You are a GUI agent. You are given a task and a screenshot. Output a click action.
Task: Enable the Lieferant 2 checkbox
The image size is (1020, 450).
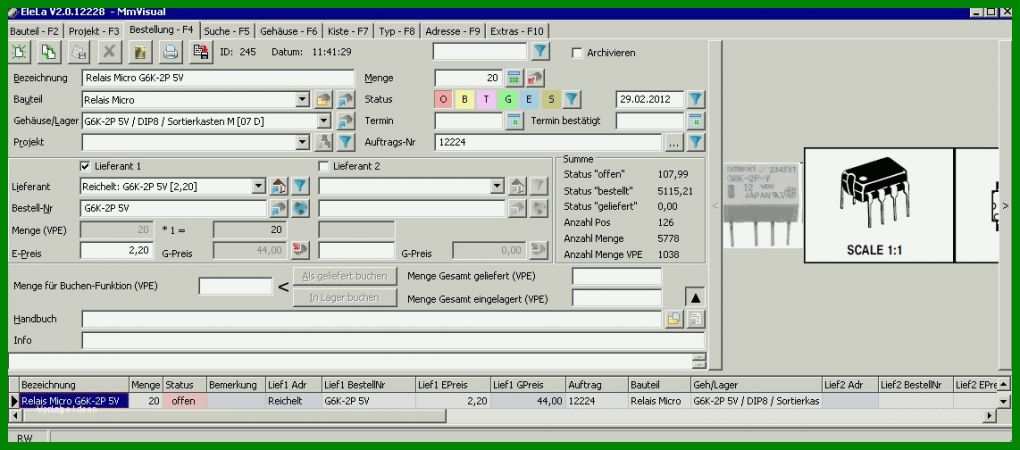point(323,166)
